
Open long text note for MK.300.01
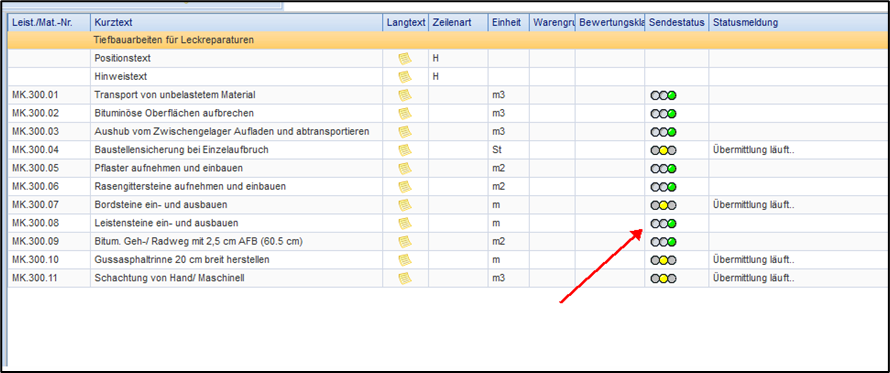(x=405, y=95)
